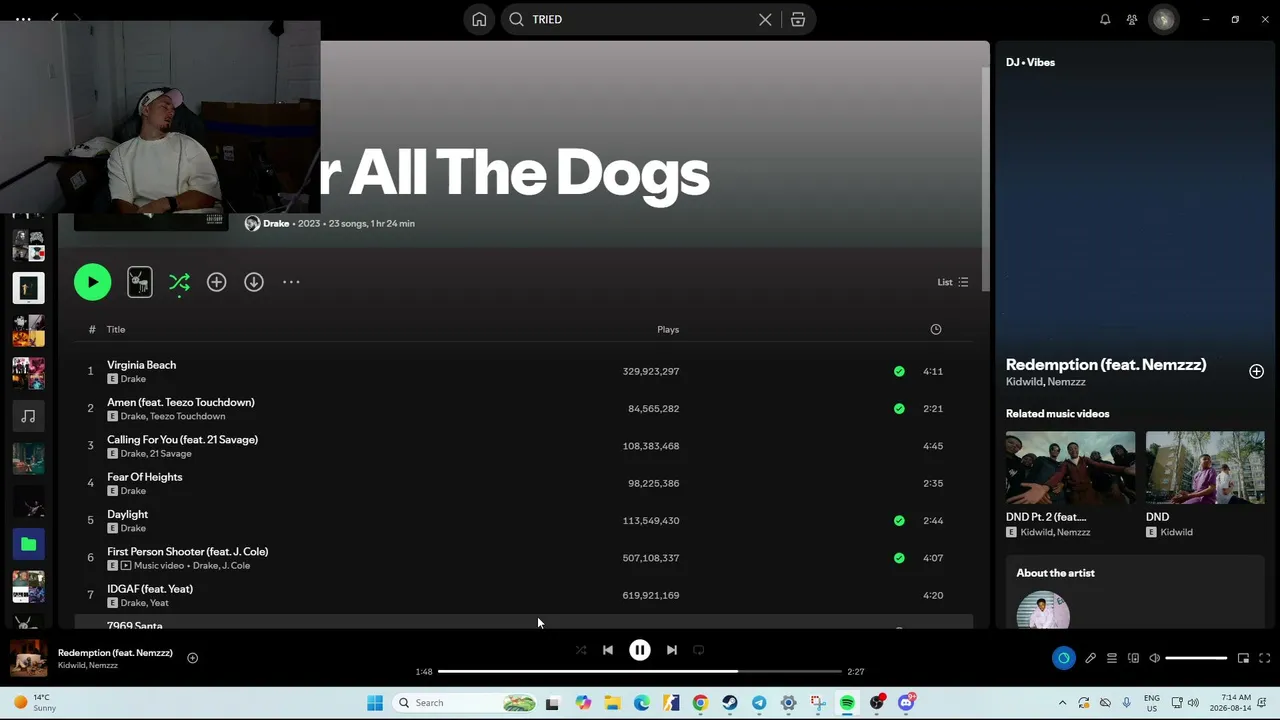Expand the system tray hidden icons chevron
The width and height of the screenshot is (1280, 720).
tap(1062, 703)
